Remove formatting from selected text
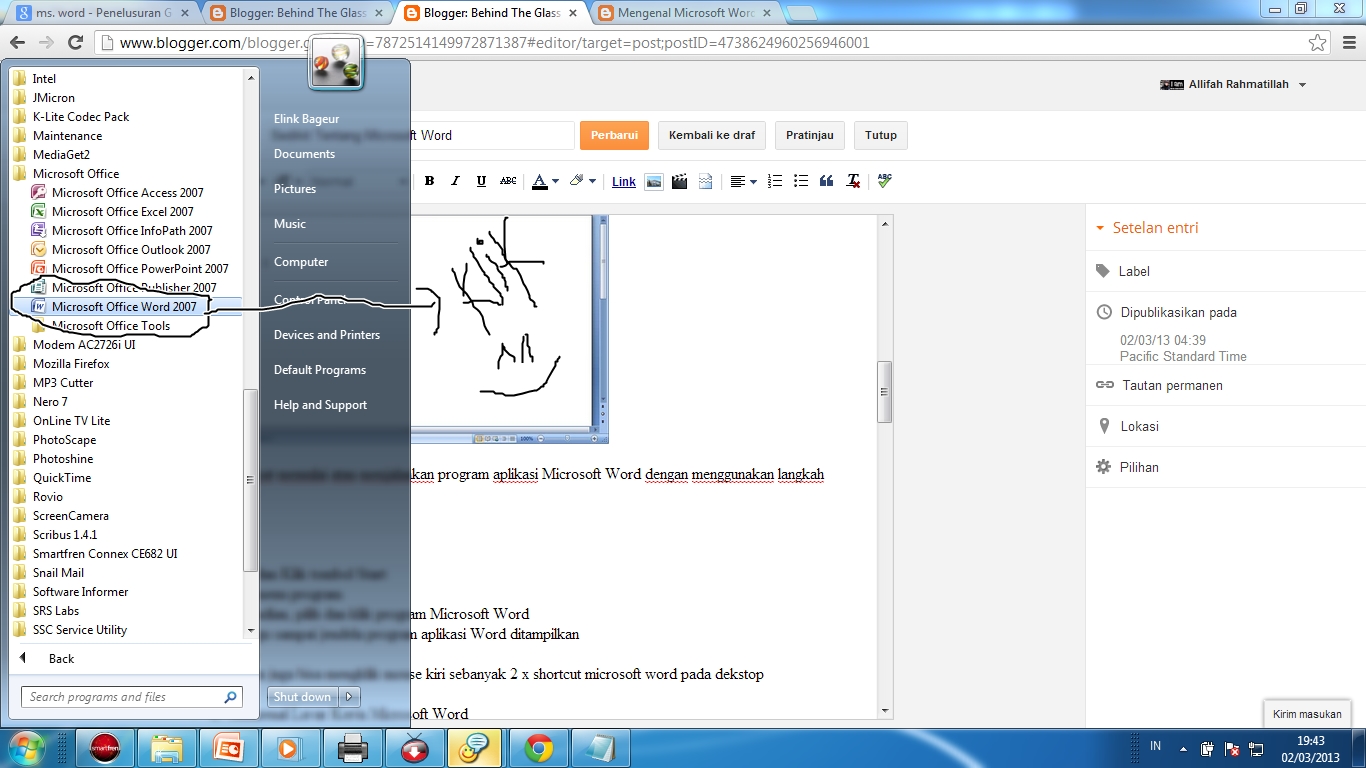The width and height of the screenshot is (1366, 768). click(853, 181)
